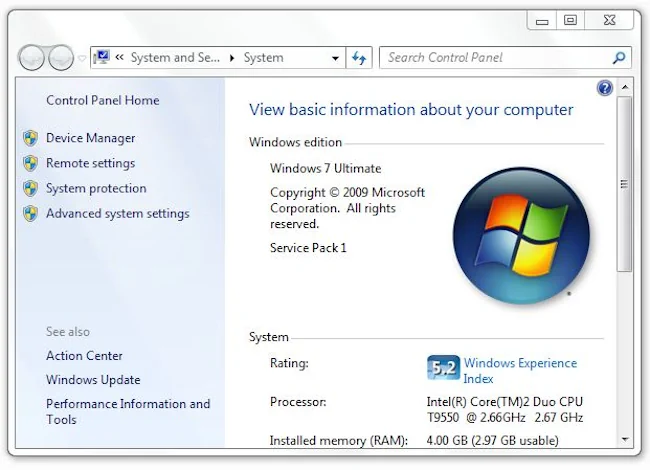This screenshot has width=650, height=470.
Task: Click the 4.00 GB RAM value
Action: point(492,440)
